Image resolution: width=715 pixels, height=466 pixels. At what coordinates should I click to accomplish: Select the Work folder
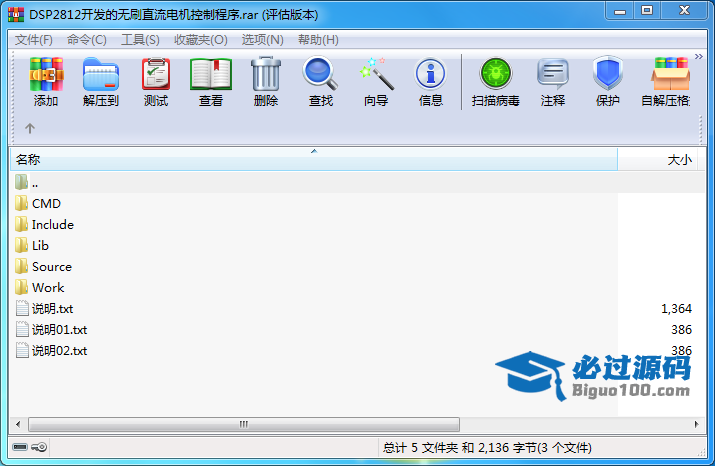40,287
